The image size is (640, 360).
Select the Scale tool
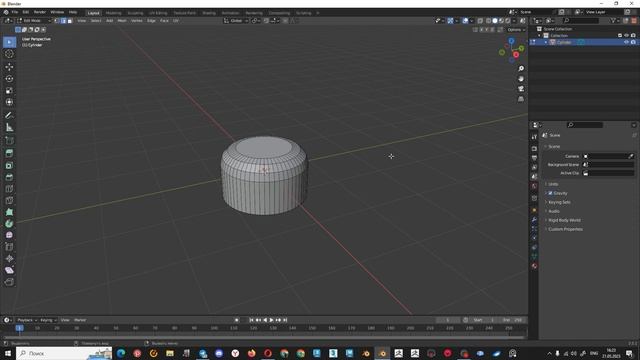pos(9,90)
